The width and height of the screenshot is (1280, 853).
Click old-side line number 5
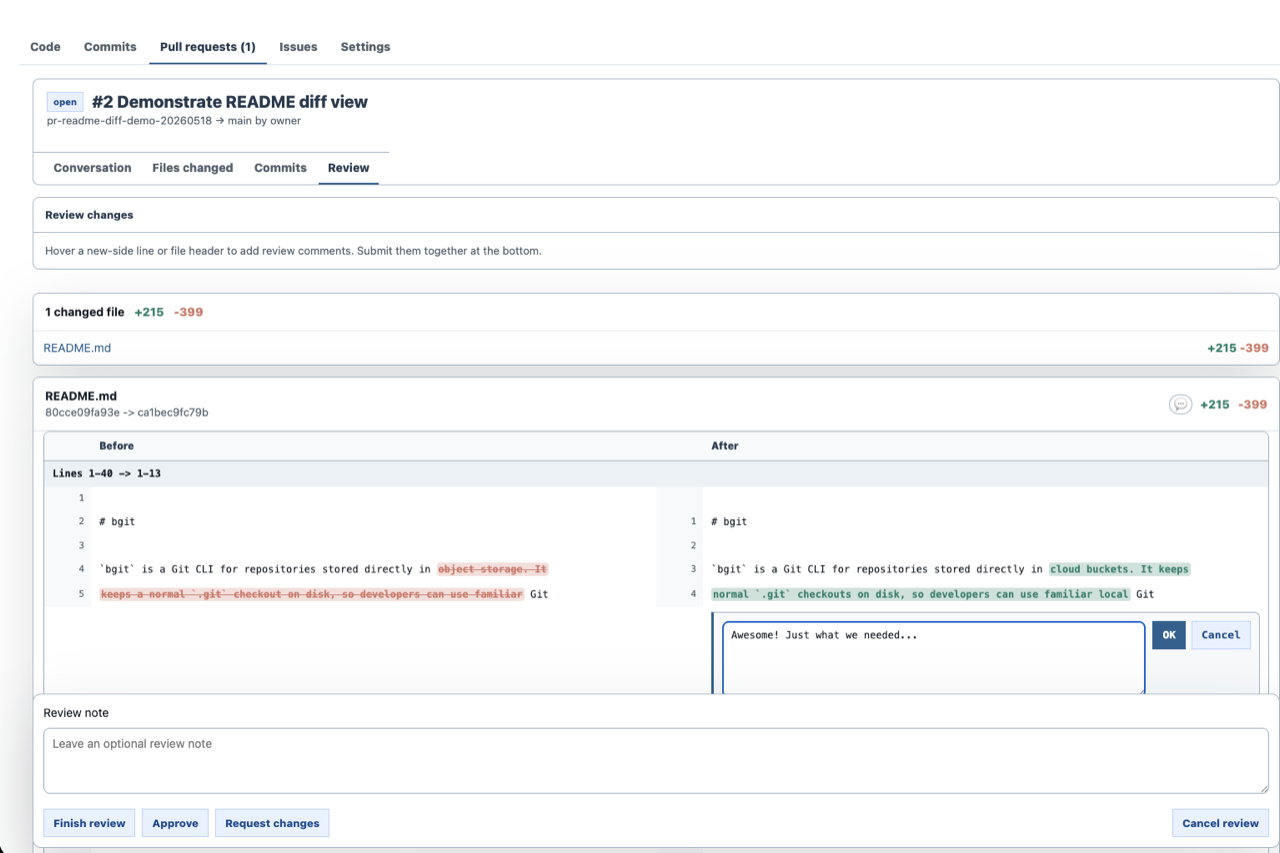tap(82, 594)
